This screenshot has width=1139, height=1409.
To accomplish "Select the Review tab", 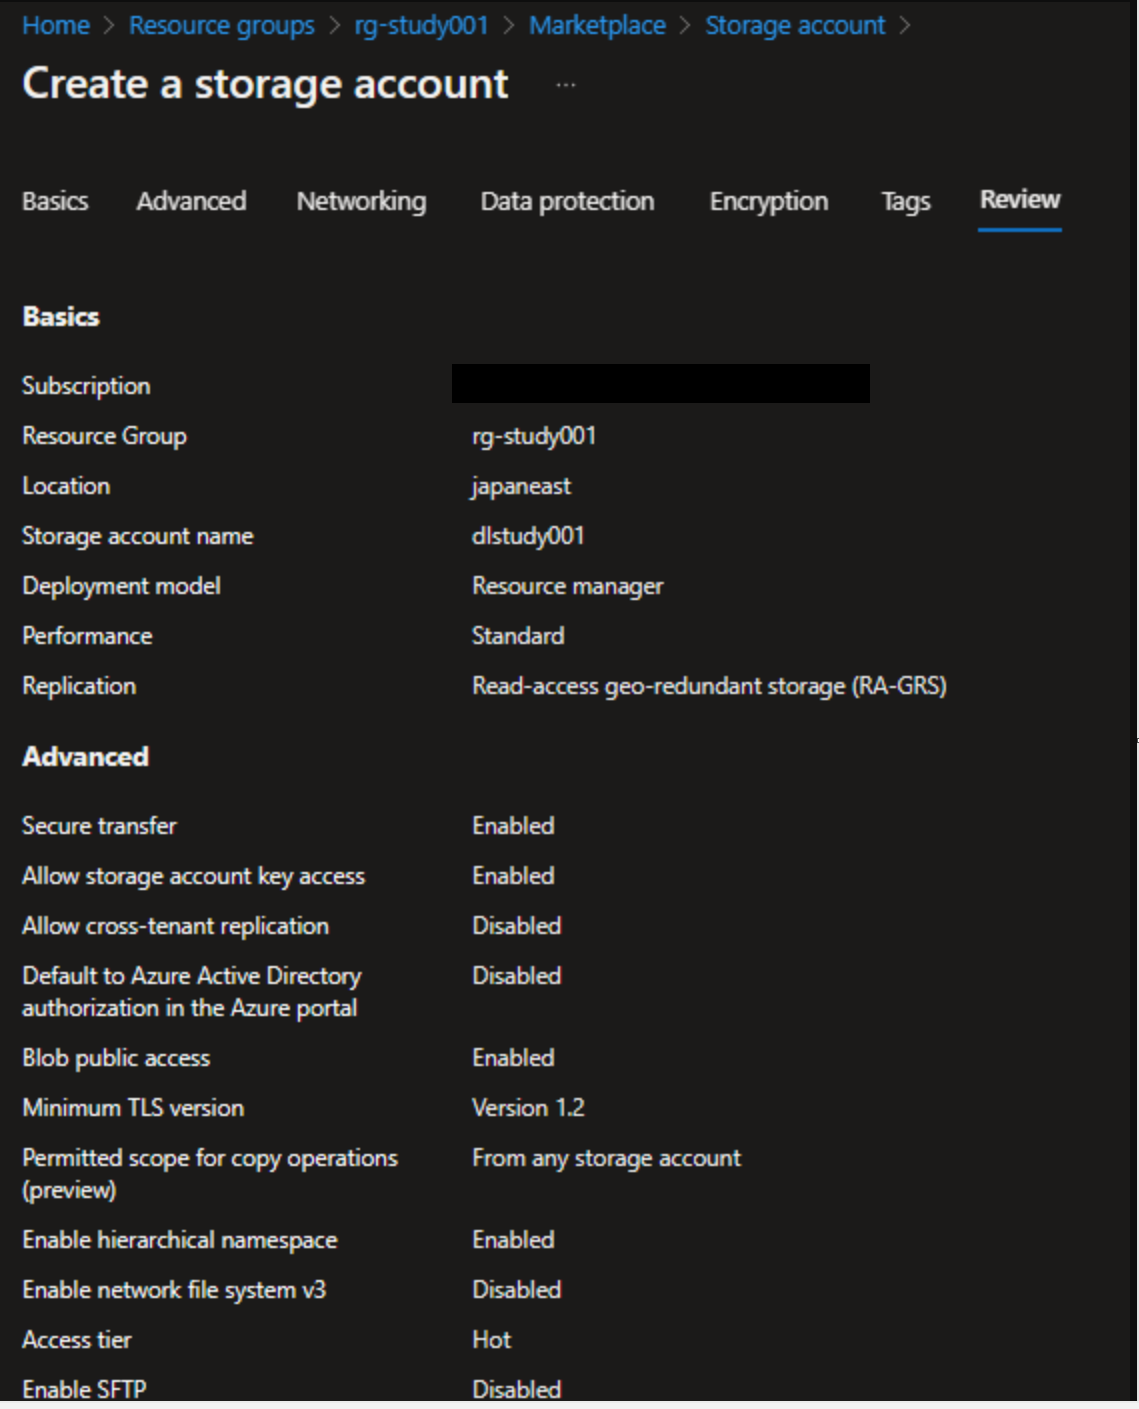I will [1020, 200].
